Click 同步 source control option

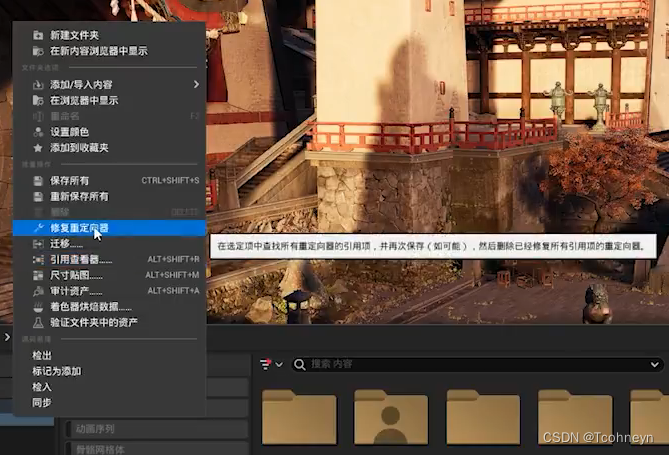pos(42,403)
